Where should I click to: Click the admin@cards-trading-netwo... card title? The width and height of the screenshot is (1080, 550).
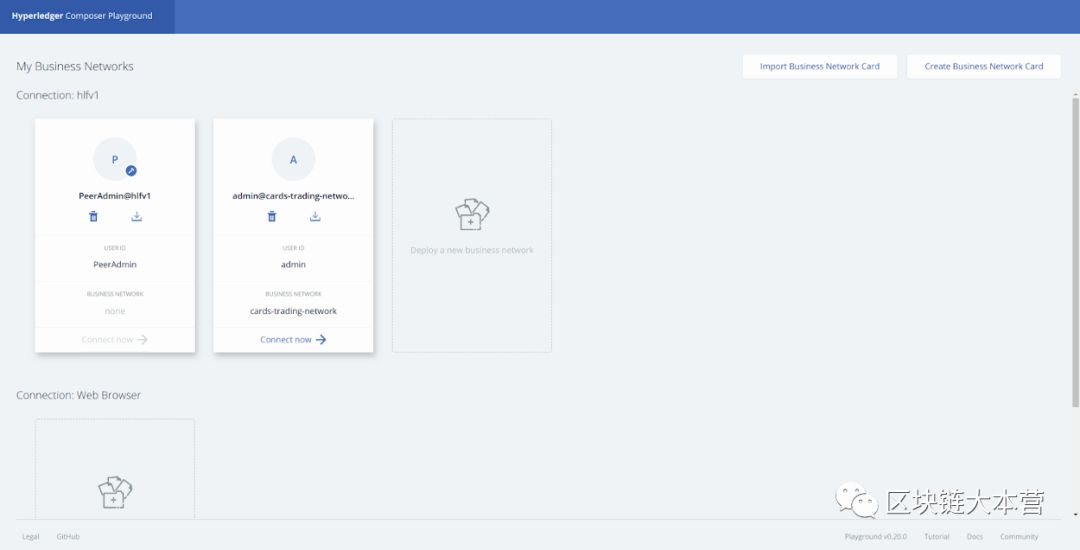[293, 195]
